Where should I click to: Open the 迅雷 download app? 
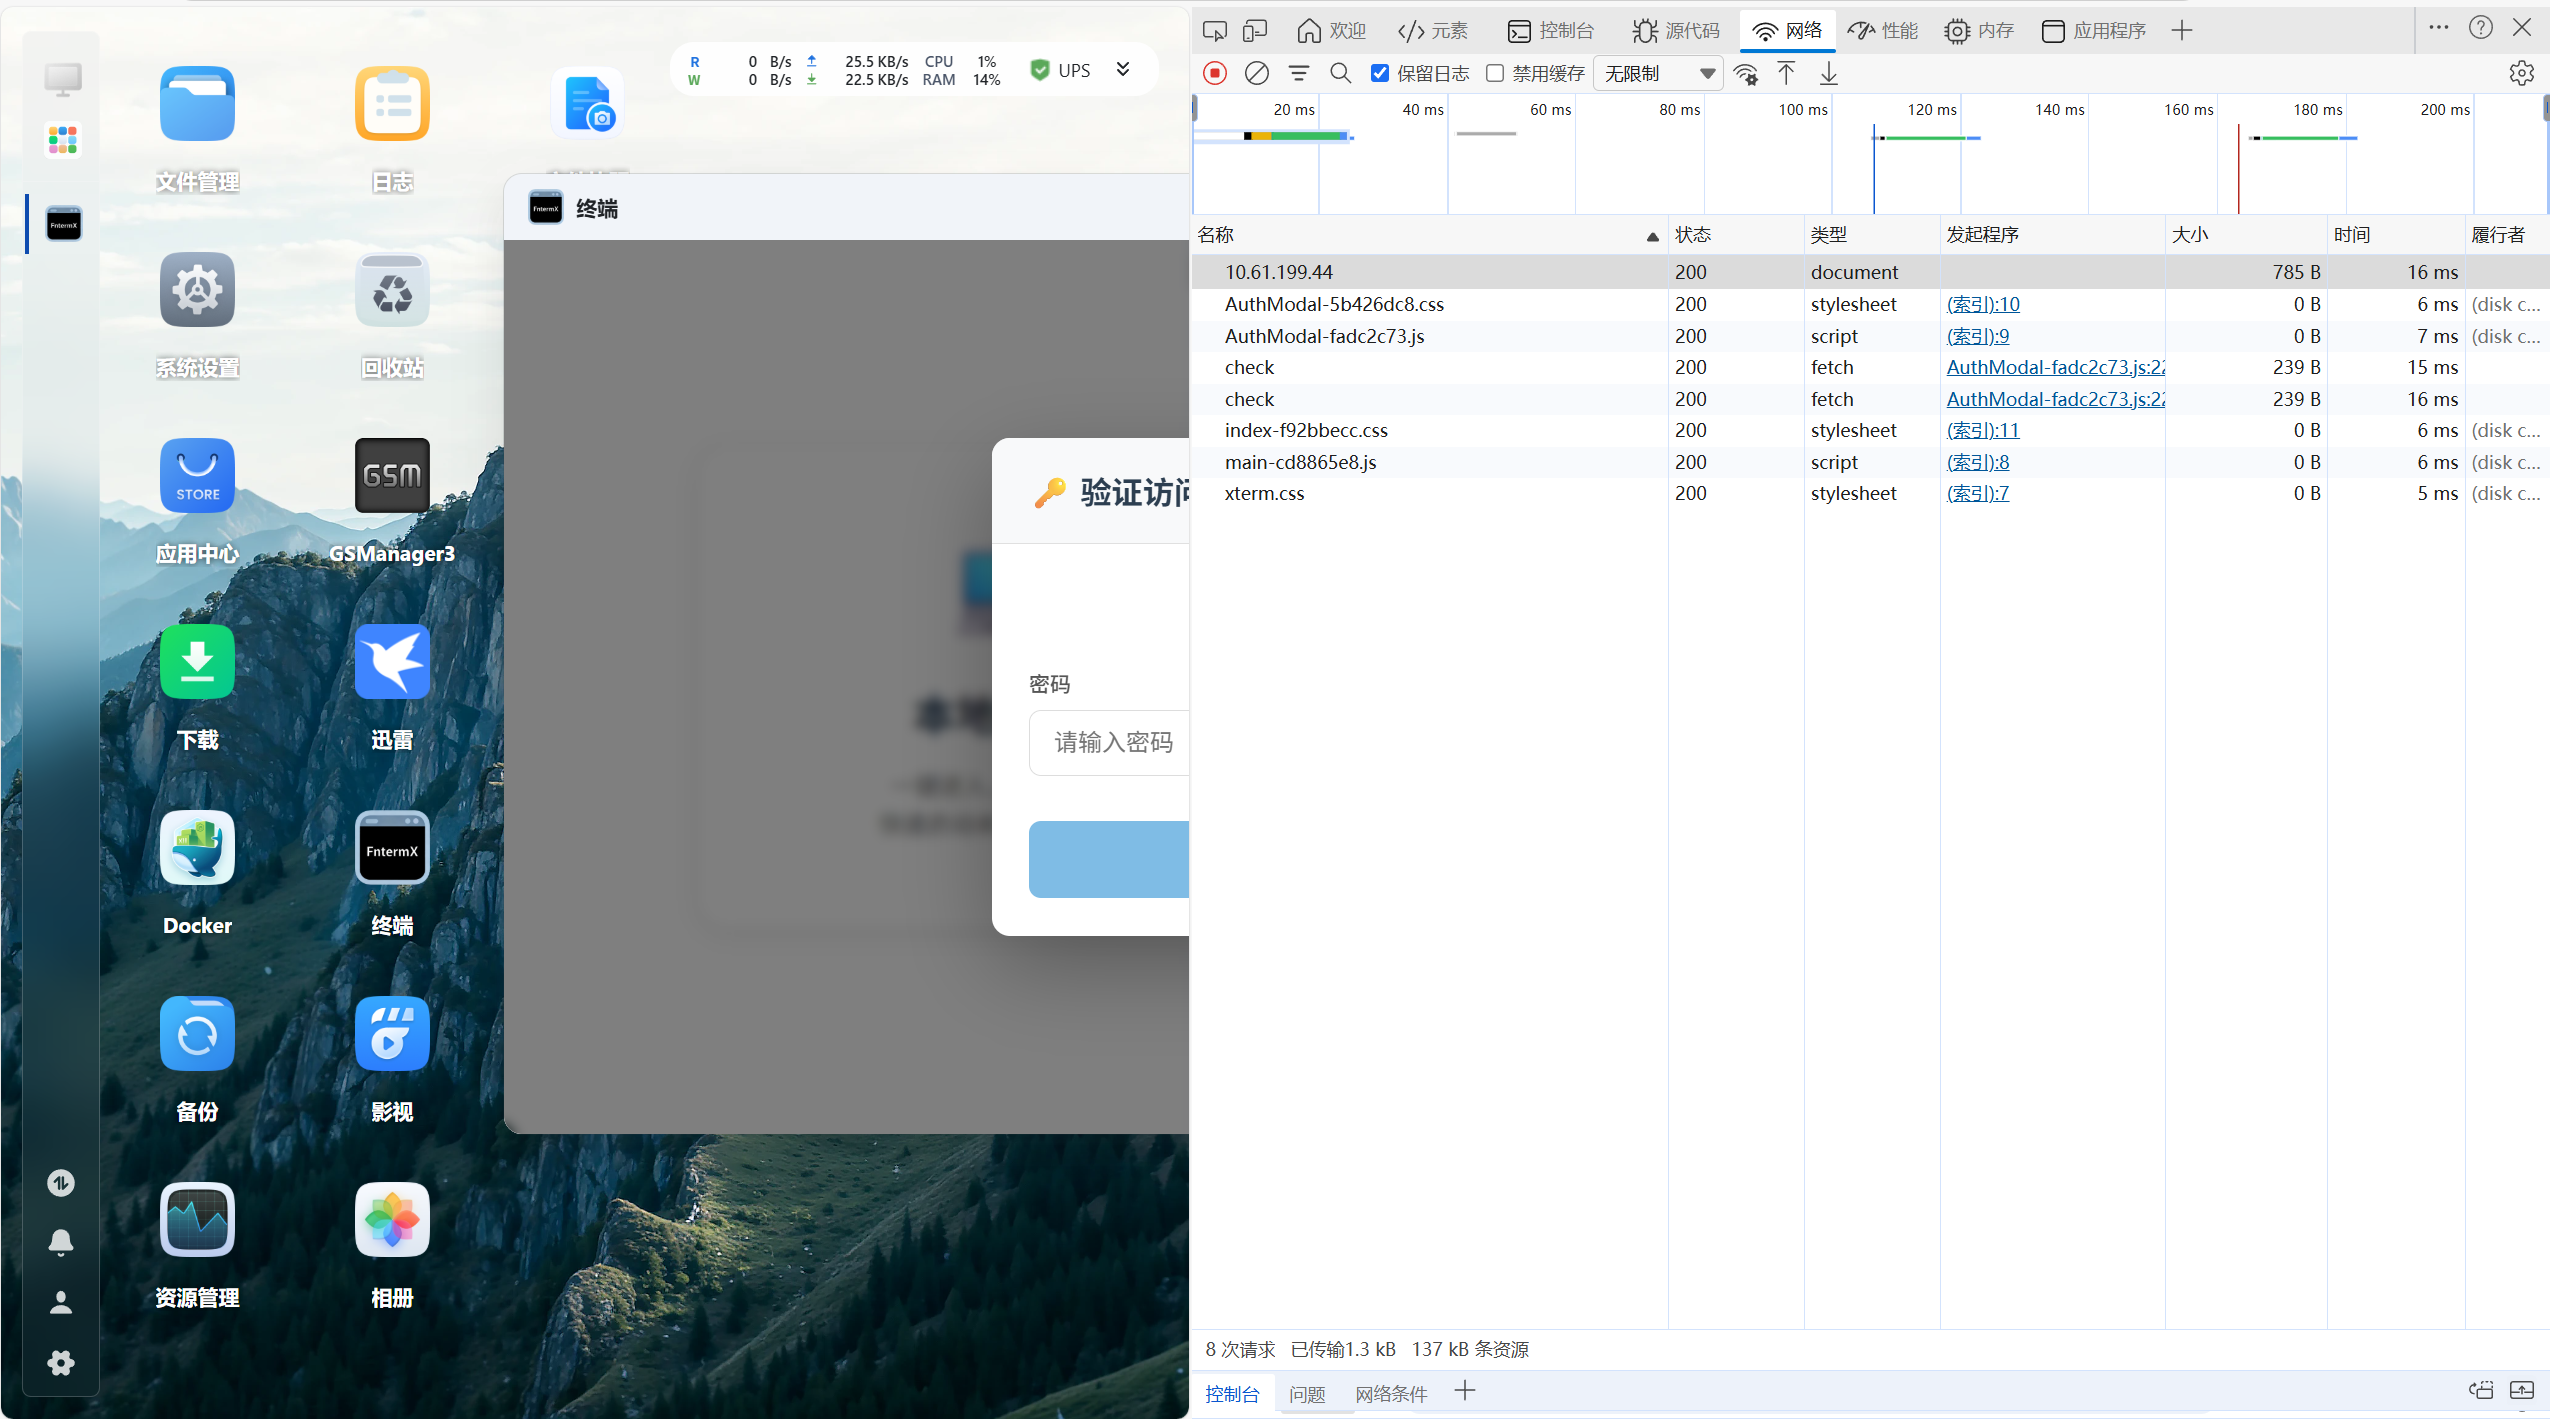tap(391, 661)
